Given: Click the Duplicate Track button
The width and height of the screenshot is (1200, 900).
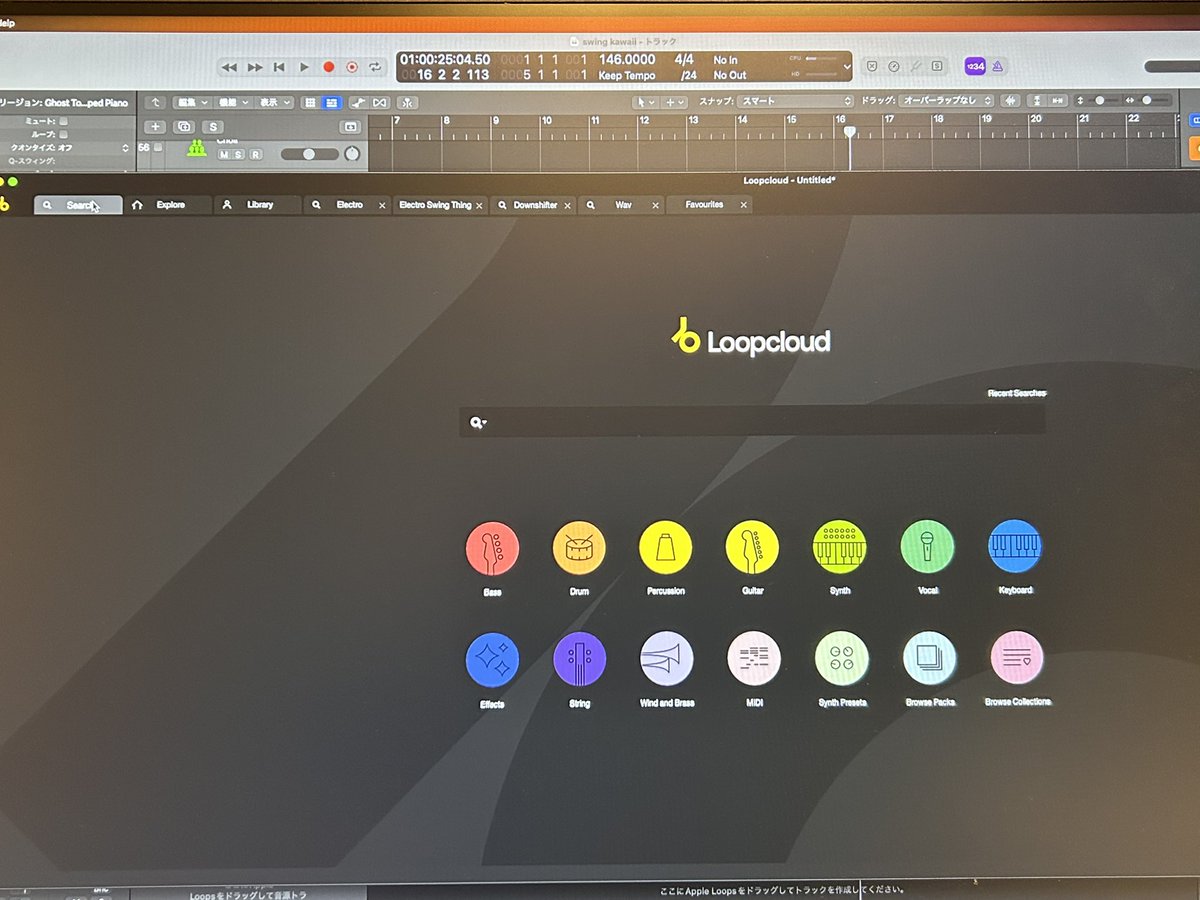Looking at the screenshot, I should 184,127.
